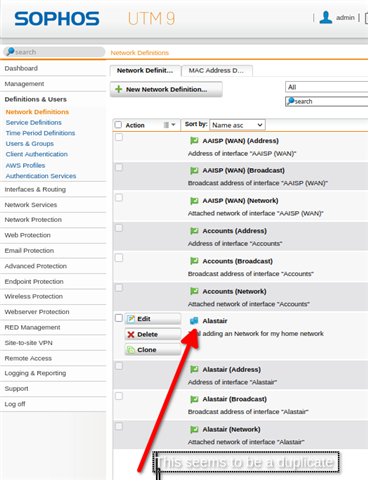This screenshot has height=480, width=368.
Task: Click the interface icon of Alastair (Broadcast)
Action: tap(194, 399)
